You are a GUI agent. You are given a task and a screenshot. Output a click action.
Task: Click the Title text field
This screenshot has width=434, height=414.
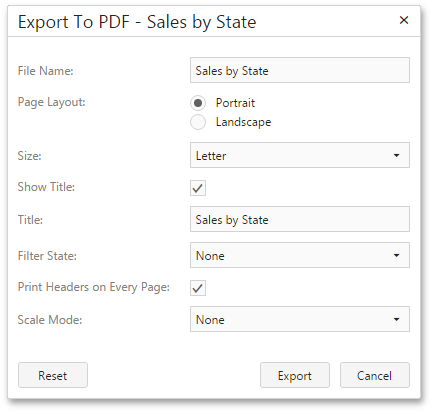click(x=300, y=219)
